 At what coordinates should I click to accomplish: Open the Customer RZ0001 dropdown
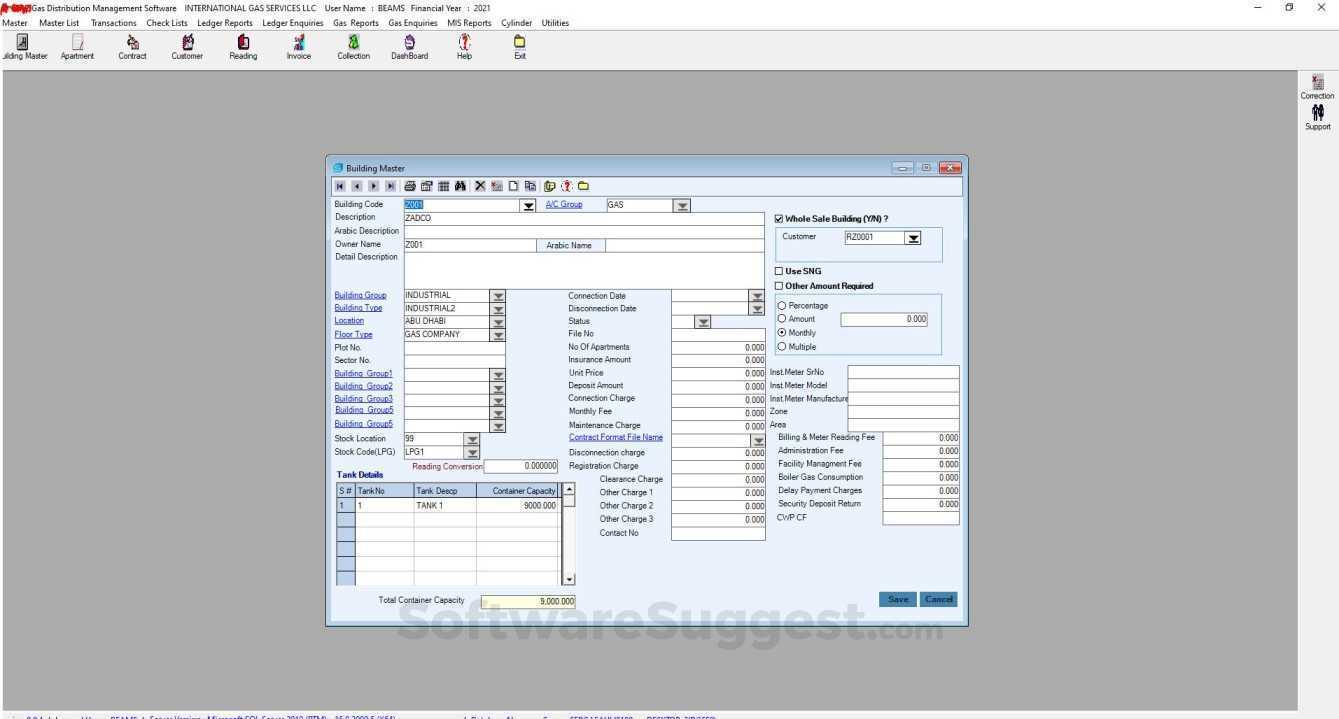[913, 237]
